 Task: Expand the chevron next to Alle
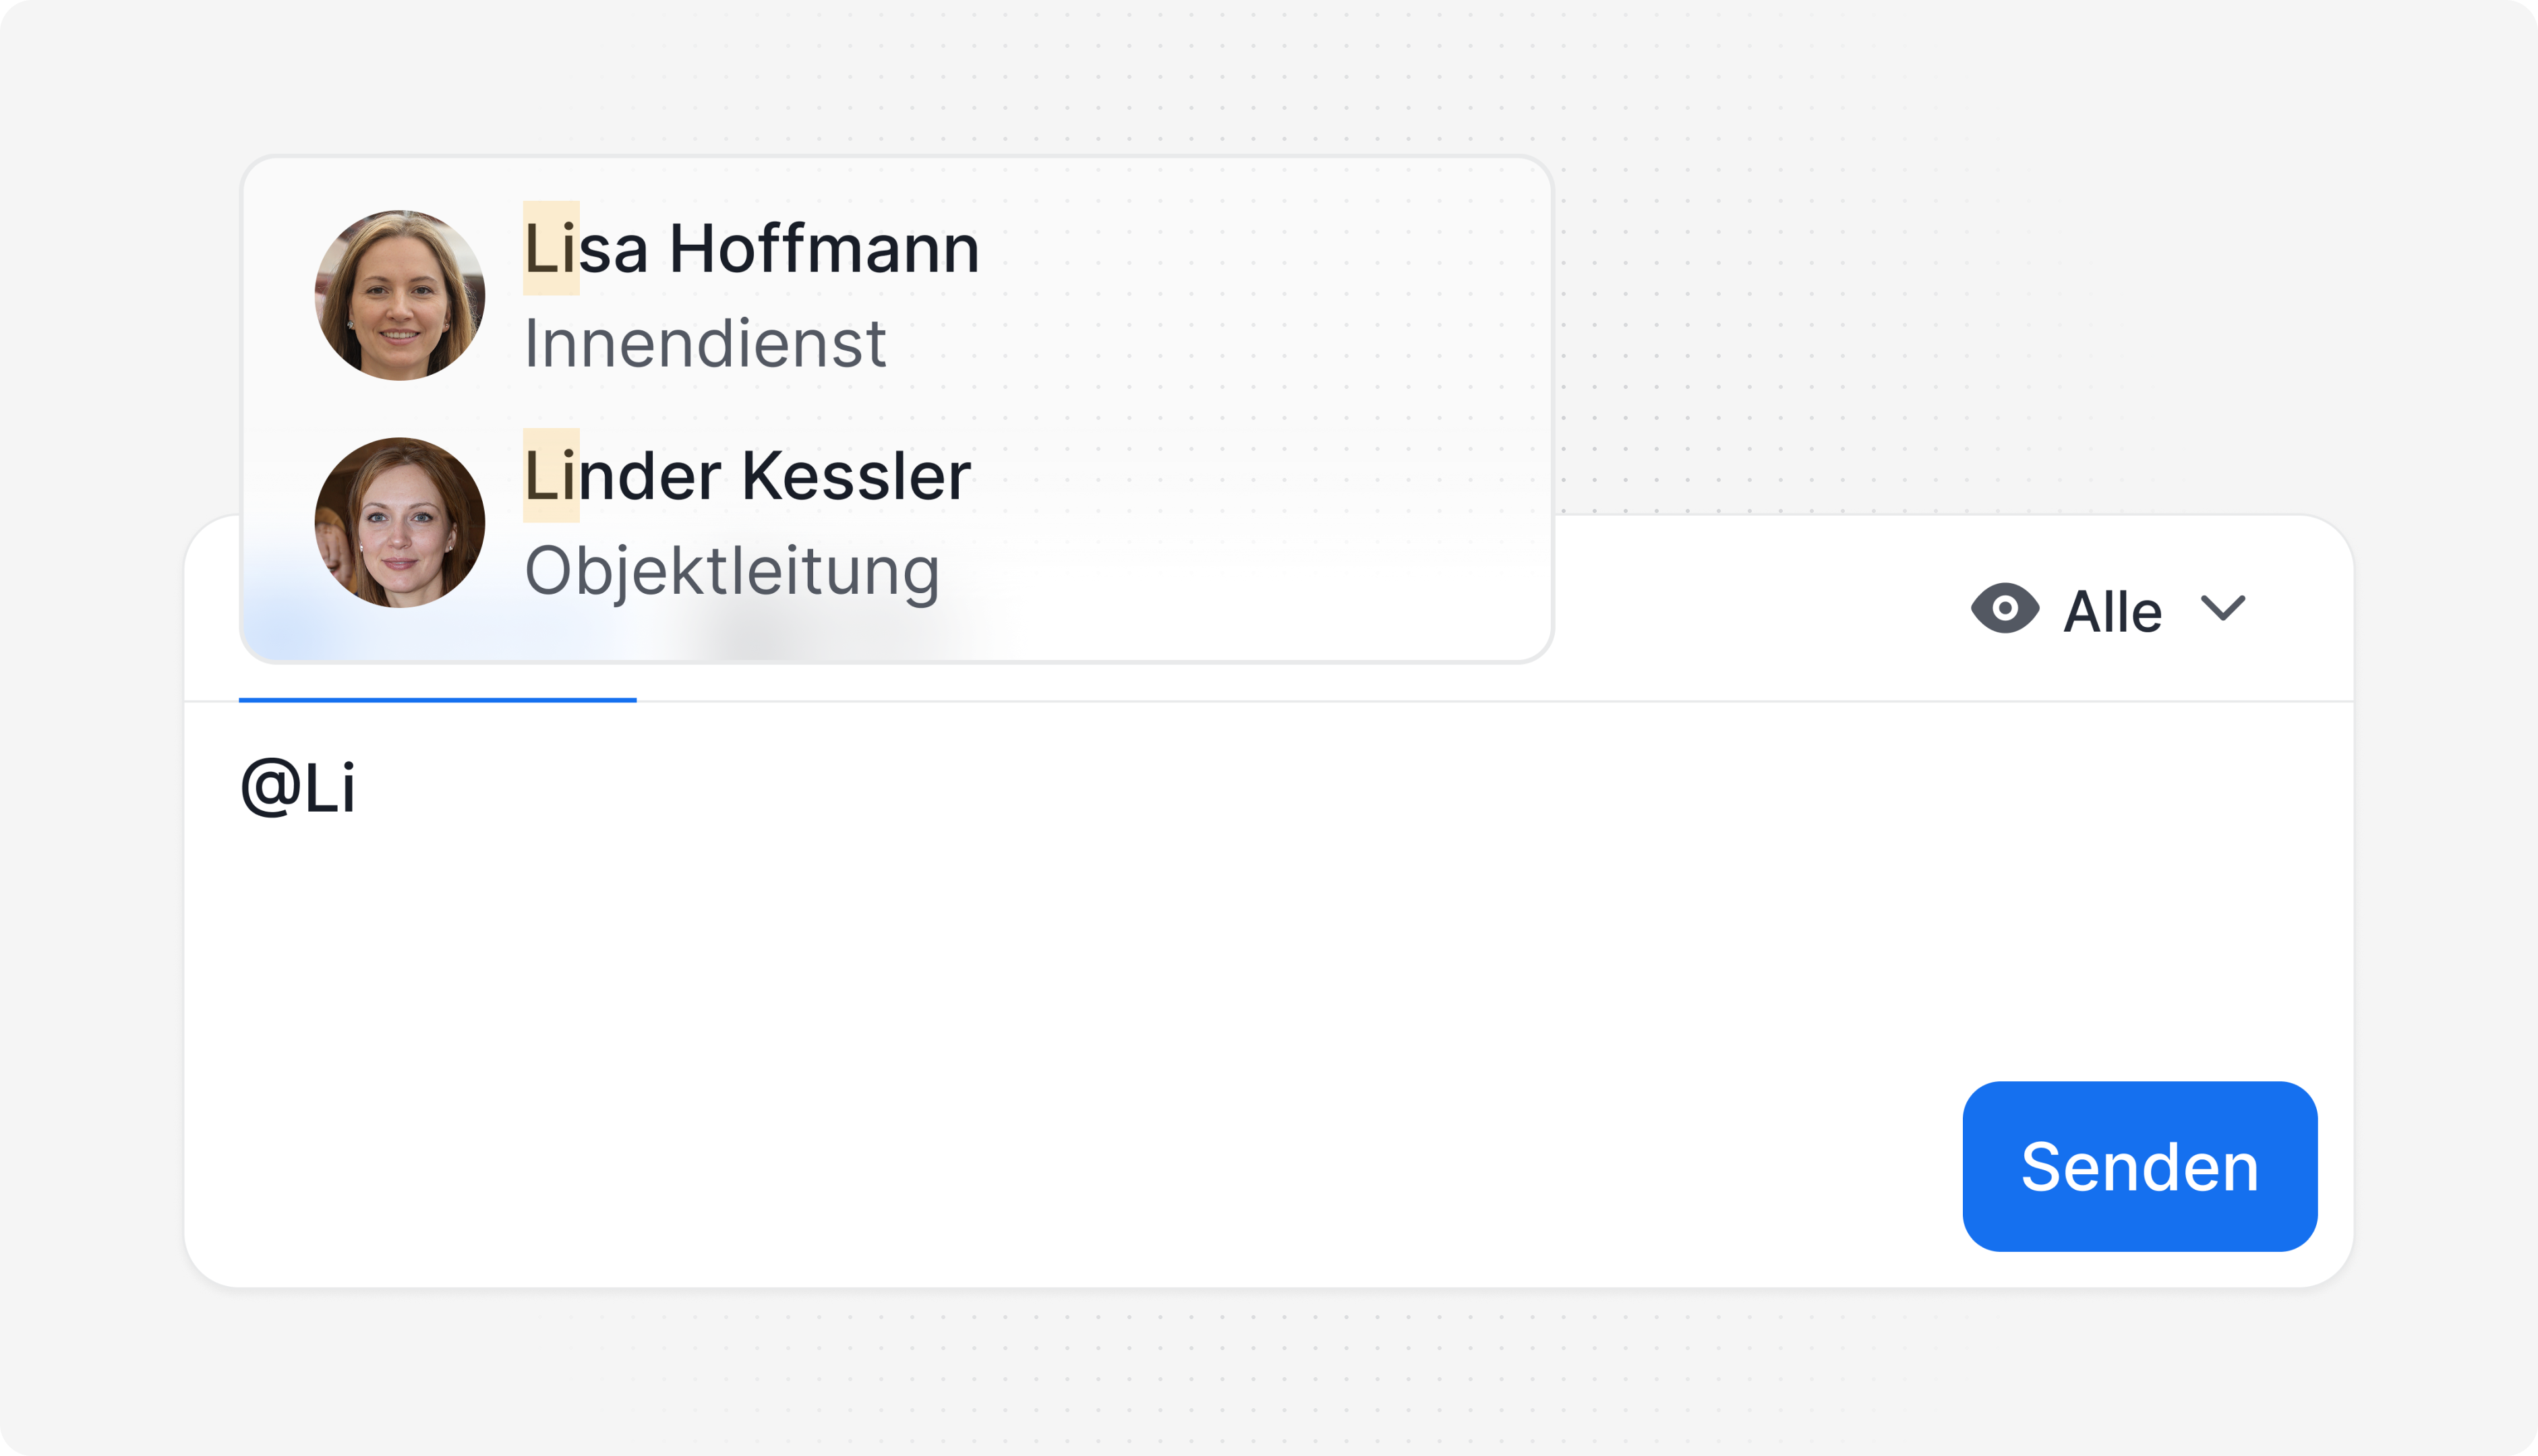click(x=2222, y=608)
